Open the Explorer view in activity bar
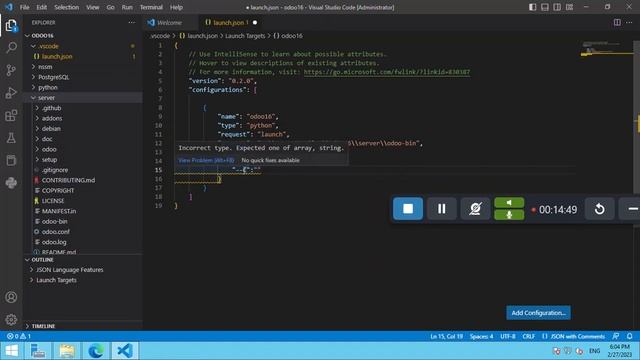 click(11, 26)
